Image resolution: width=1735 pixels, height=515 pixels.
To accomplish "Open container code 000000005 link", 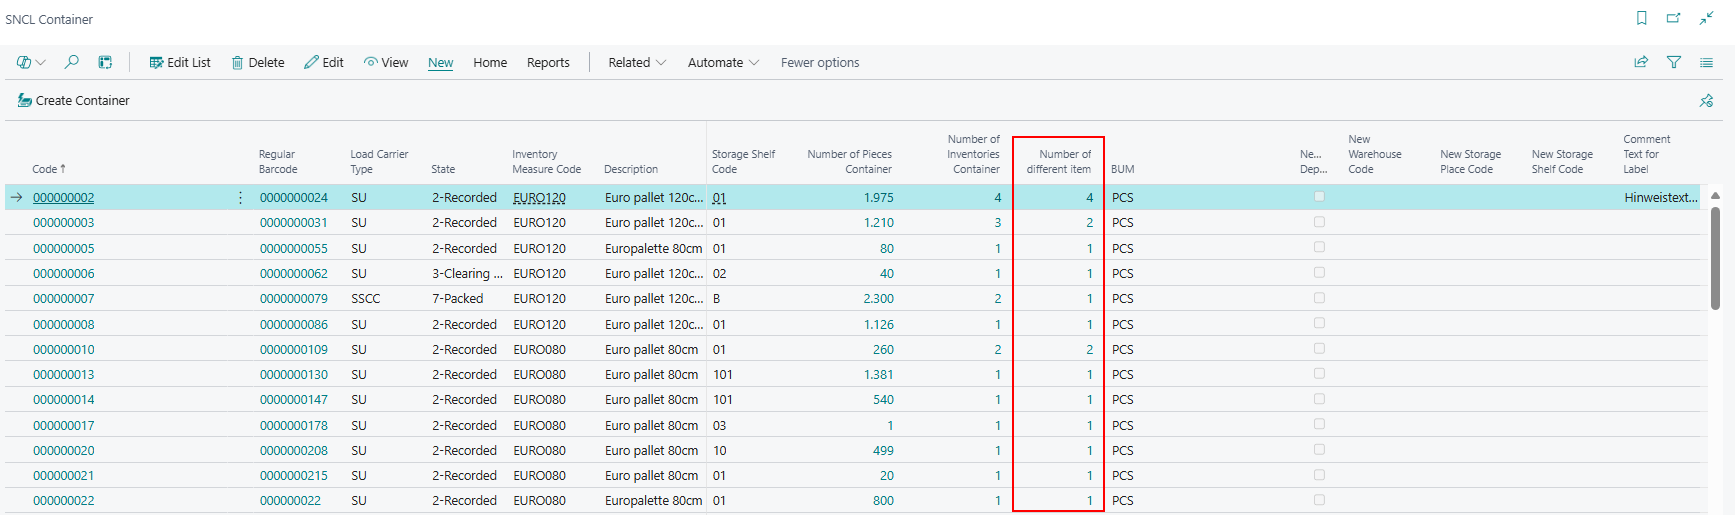I will tap(64, 248).
